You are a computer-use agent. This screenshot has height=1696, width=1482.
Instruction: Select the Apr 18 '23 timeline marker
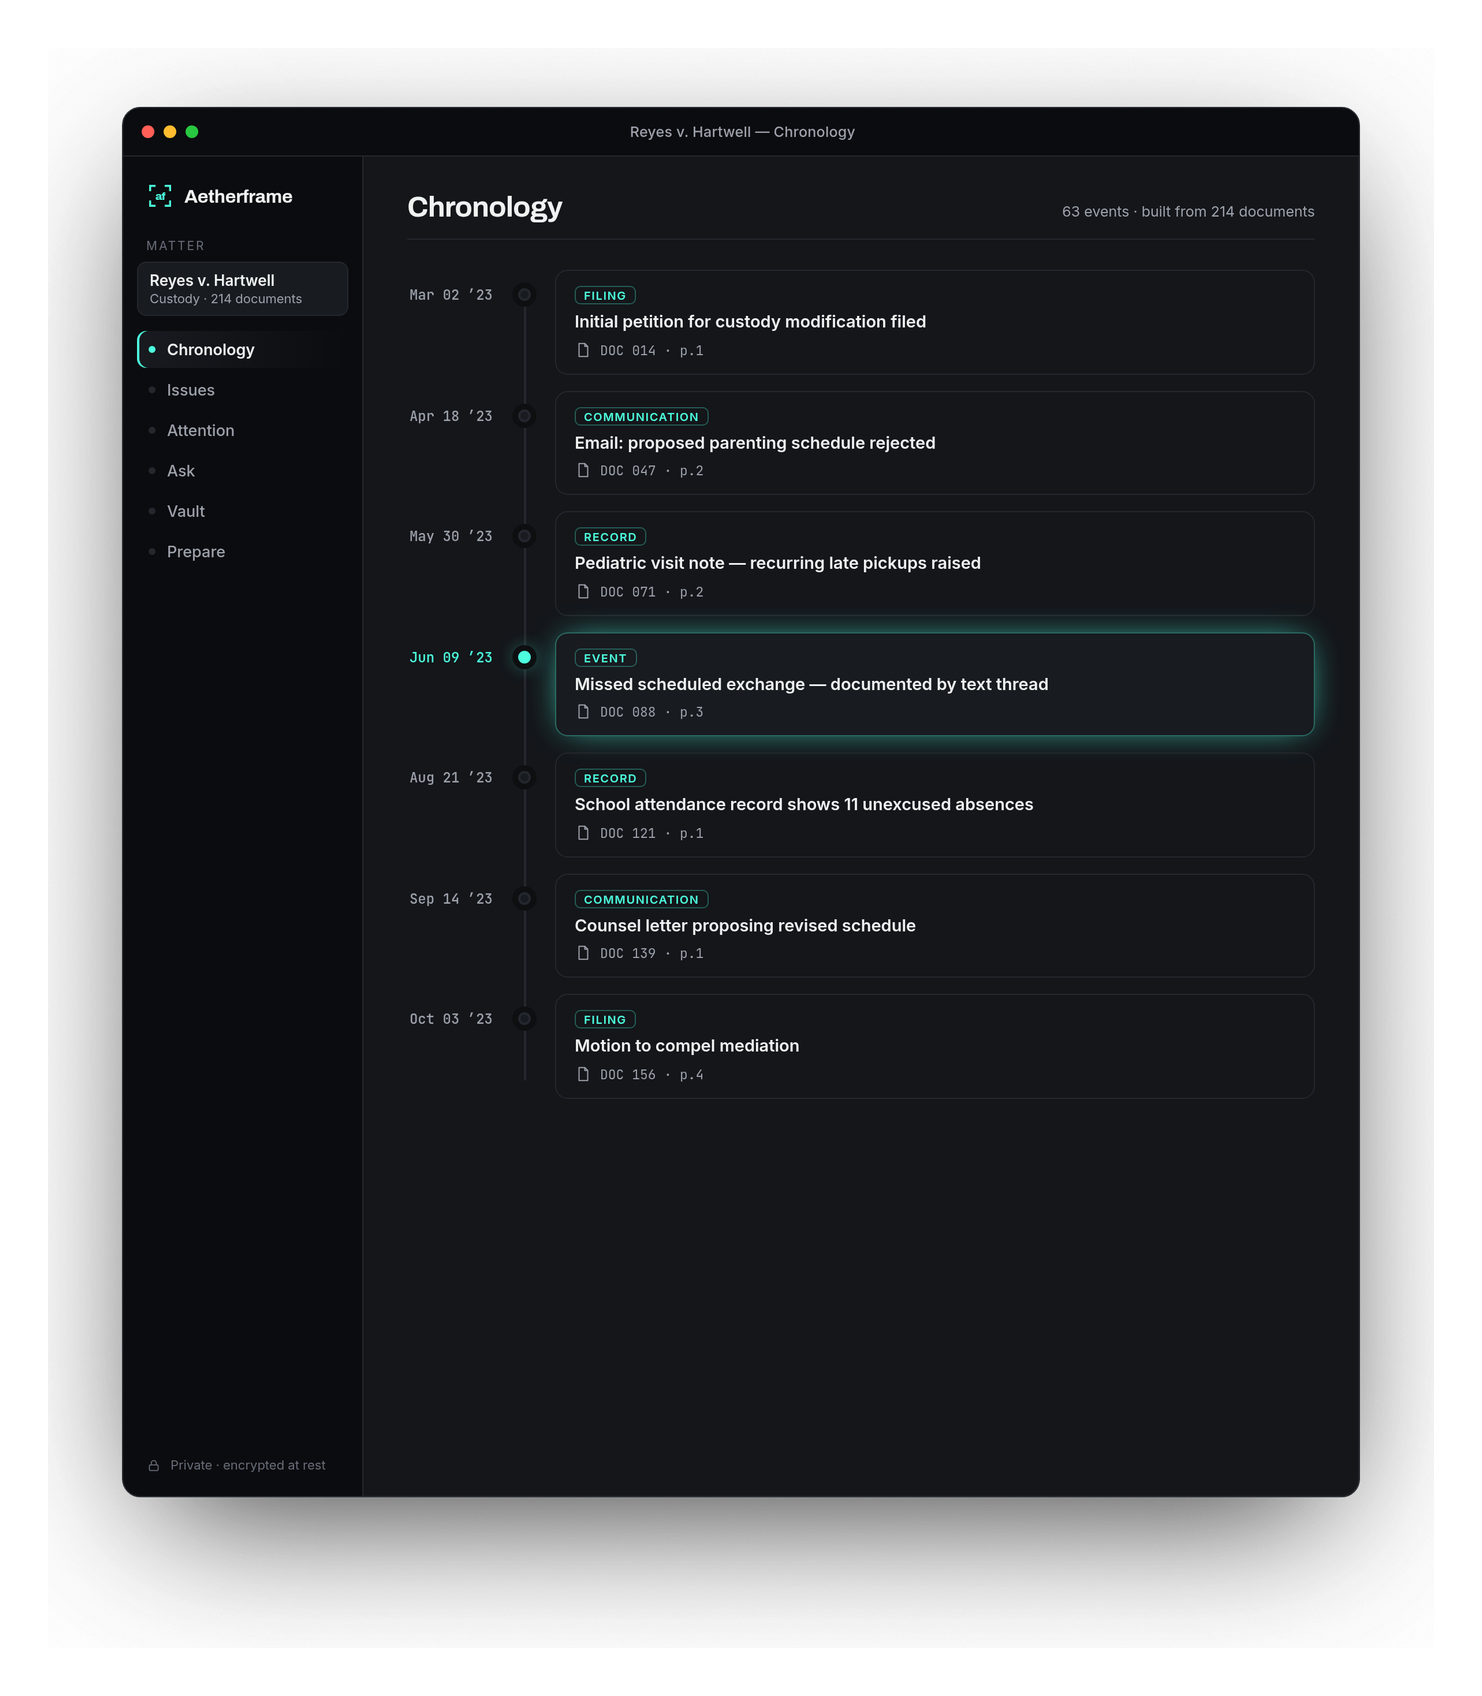tap(524, 416)
